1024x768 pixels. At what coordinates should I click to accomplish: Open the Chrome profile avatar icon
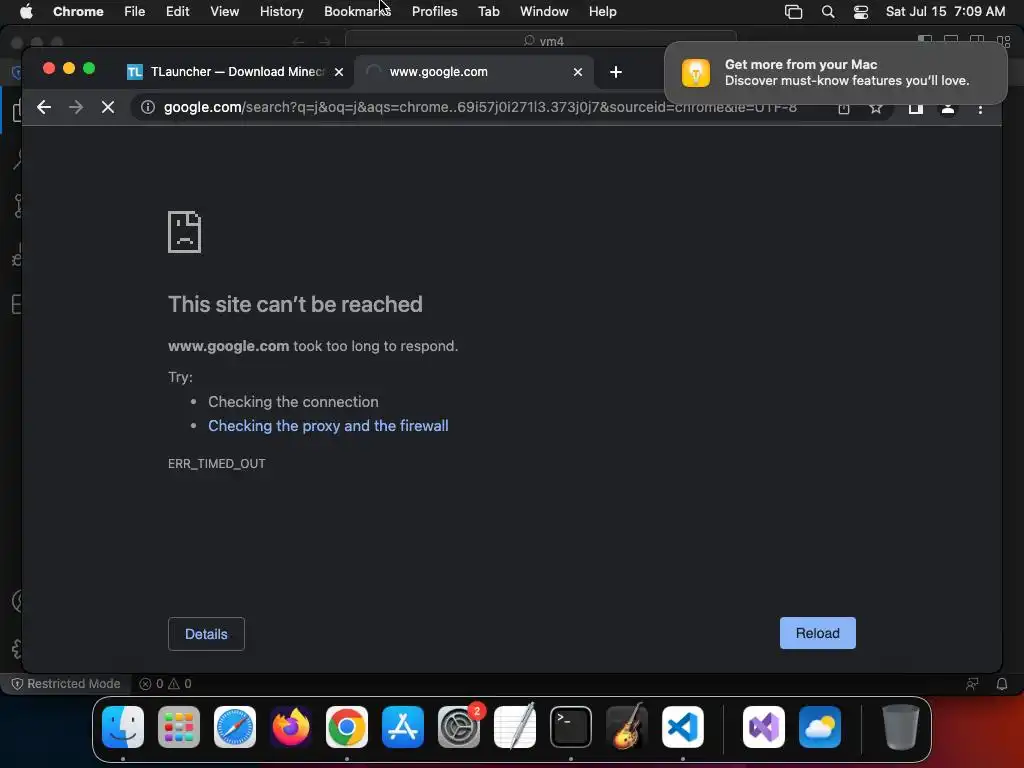click(x=948, y=108)
